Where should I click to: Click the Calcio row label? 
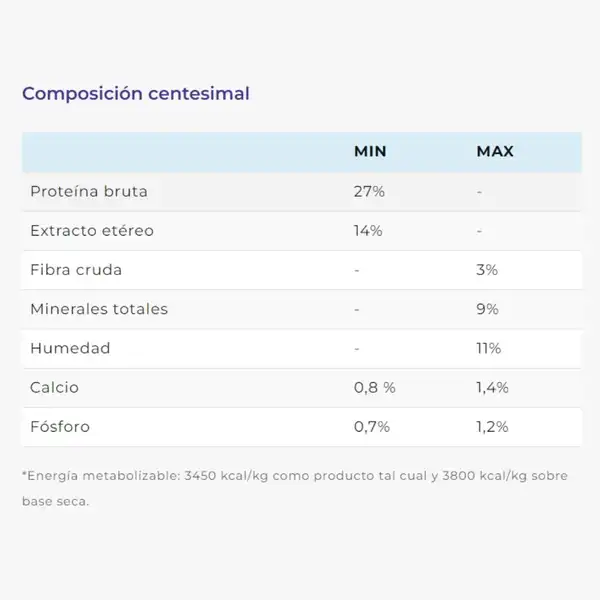(54, 388)
